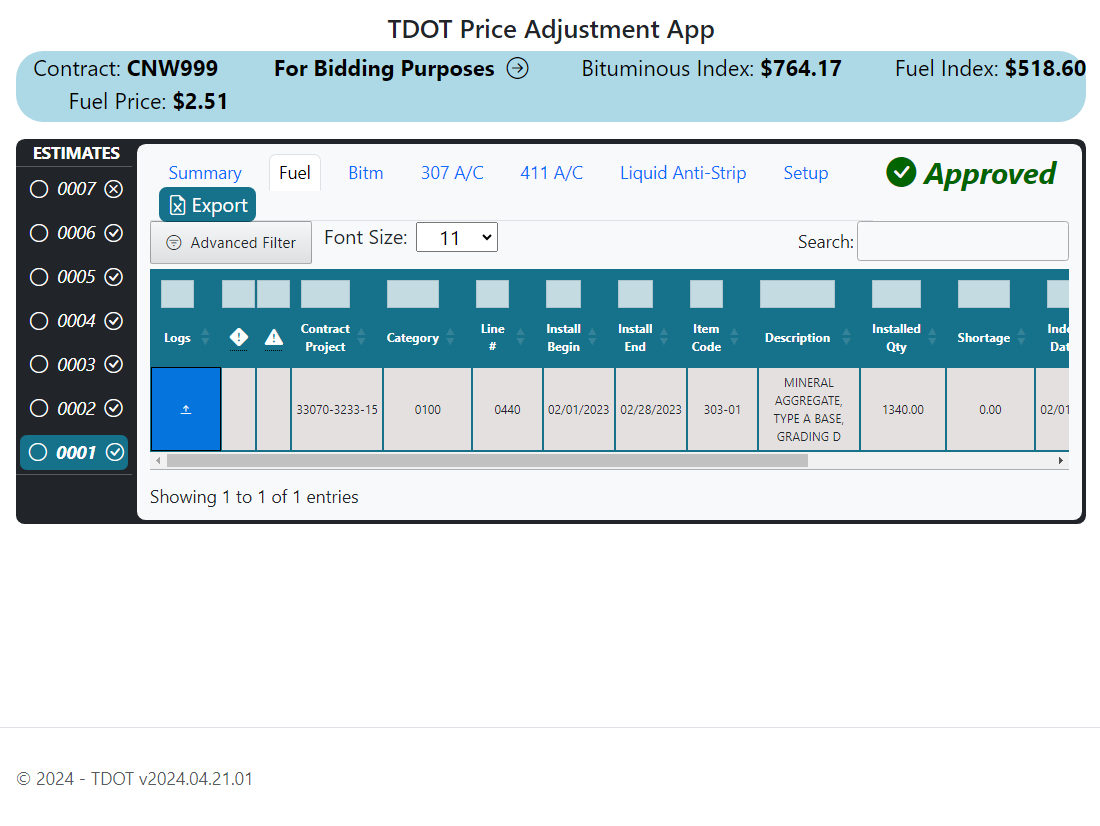Click the check status icon for estimate 0003

pyautogui.click(x=114, y=364)
